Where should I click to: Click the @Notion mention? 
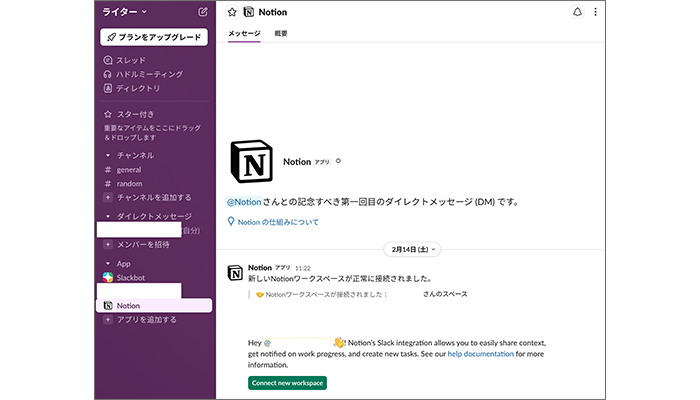244,202
